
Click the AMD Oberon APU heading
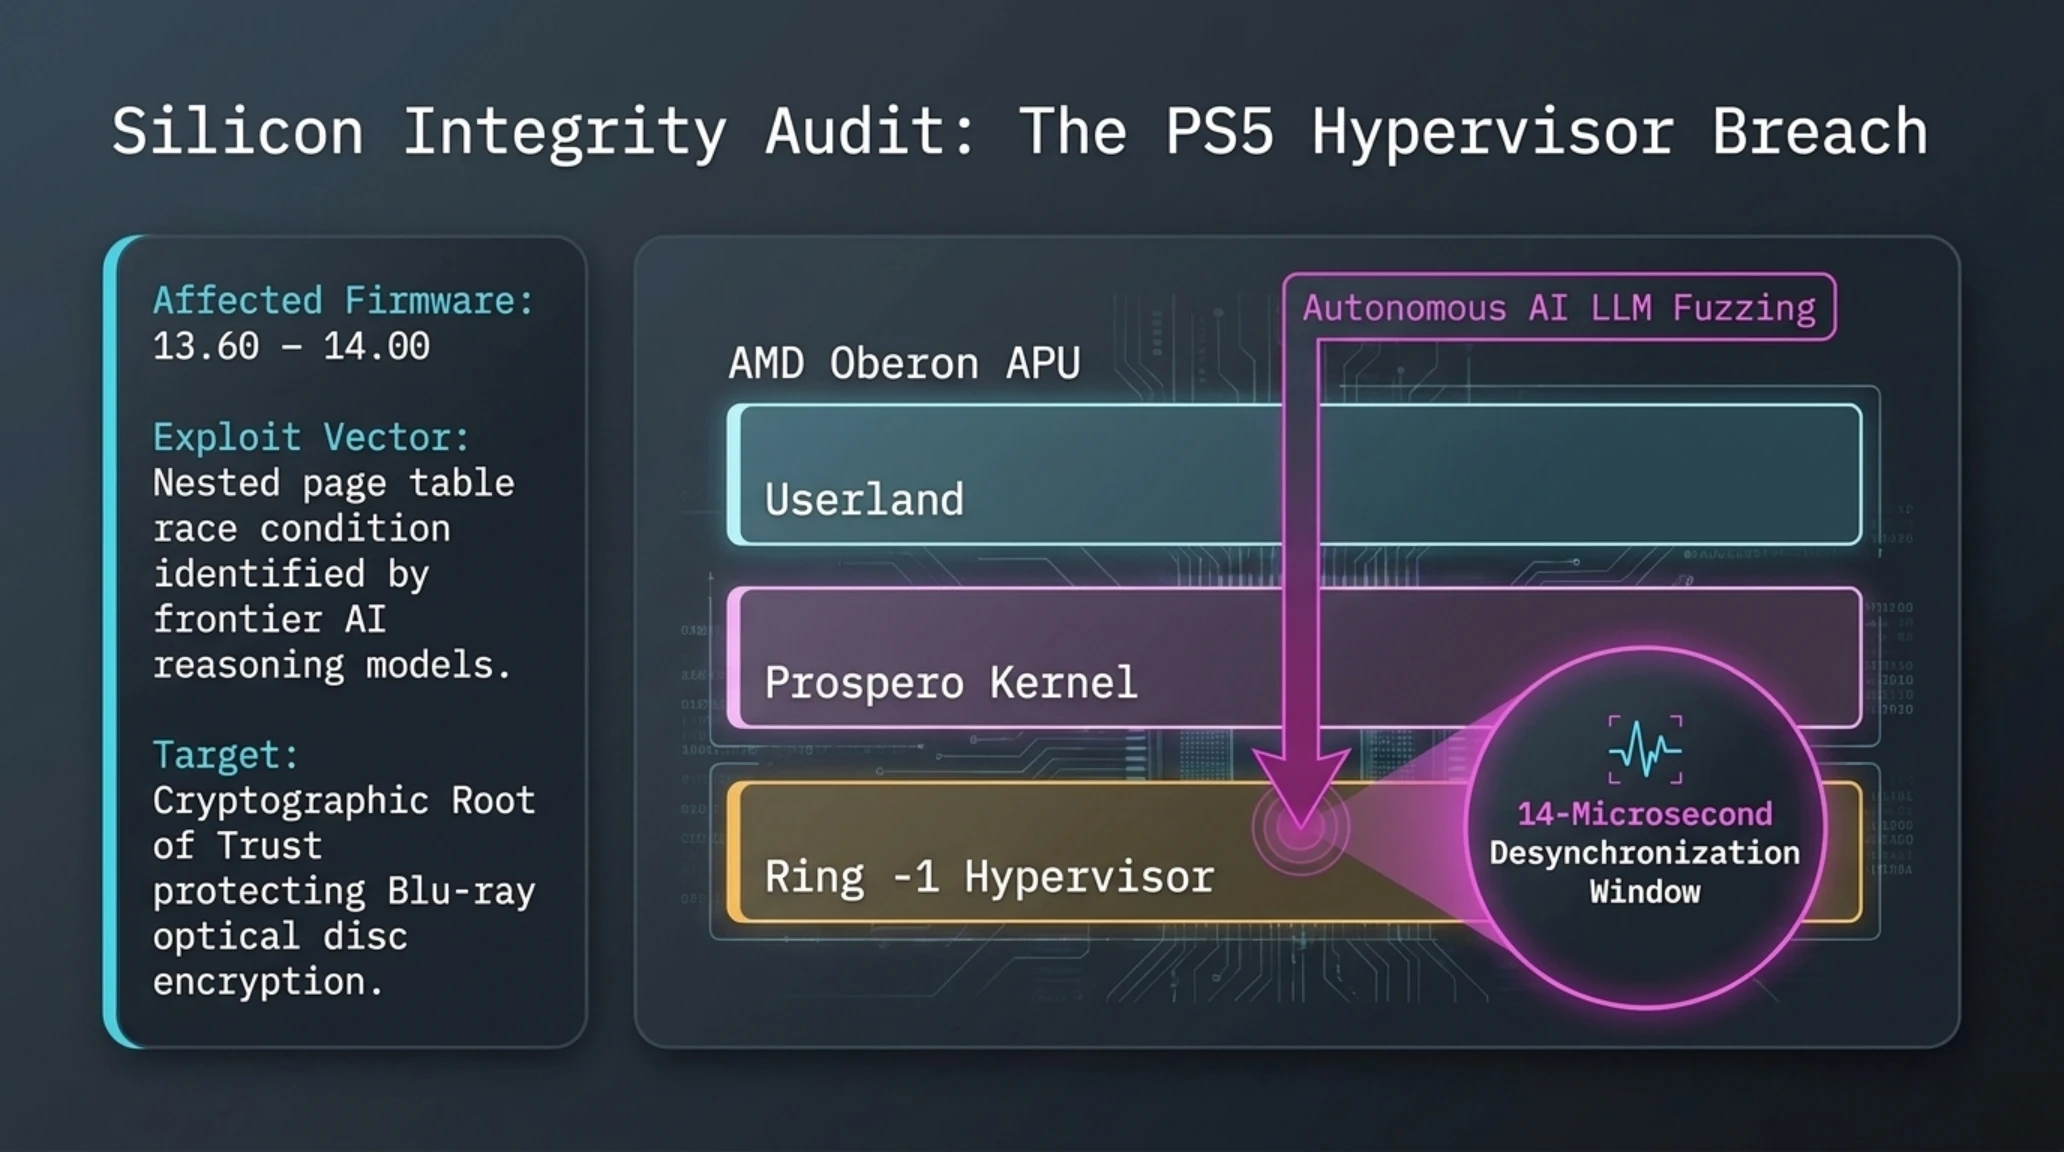point(904,363)
